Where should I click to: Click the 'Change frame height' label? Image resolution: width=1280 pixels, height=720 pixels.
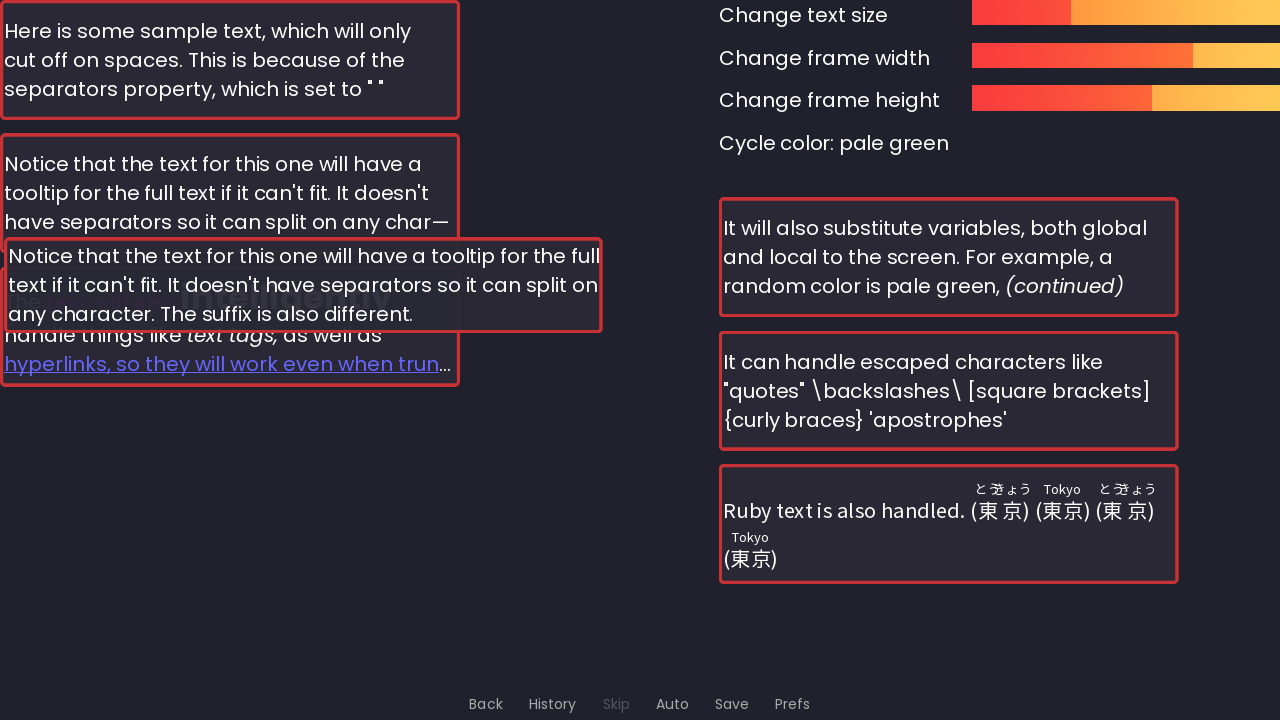(x=829, y=100)
